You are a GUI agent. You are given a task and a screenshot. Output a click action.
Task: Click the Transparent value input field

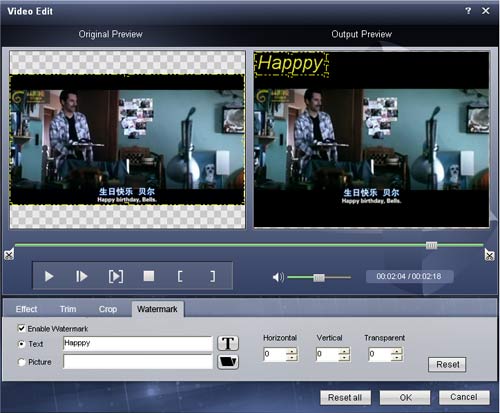pyautogui.click(x=380, y=354)
